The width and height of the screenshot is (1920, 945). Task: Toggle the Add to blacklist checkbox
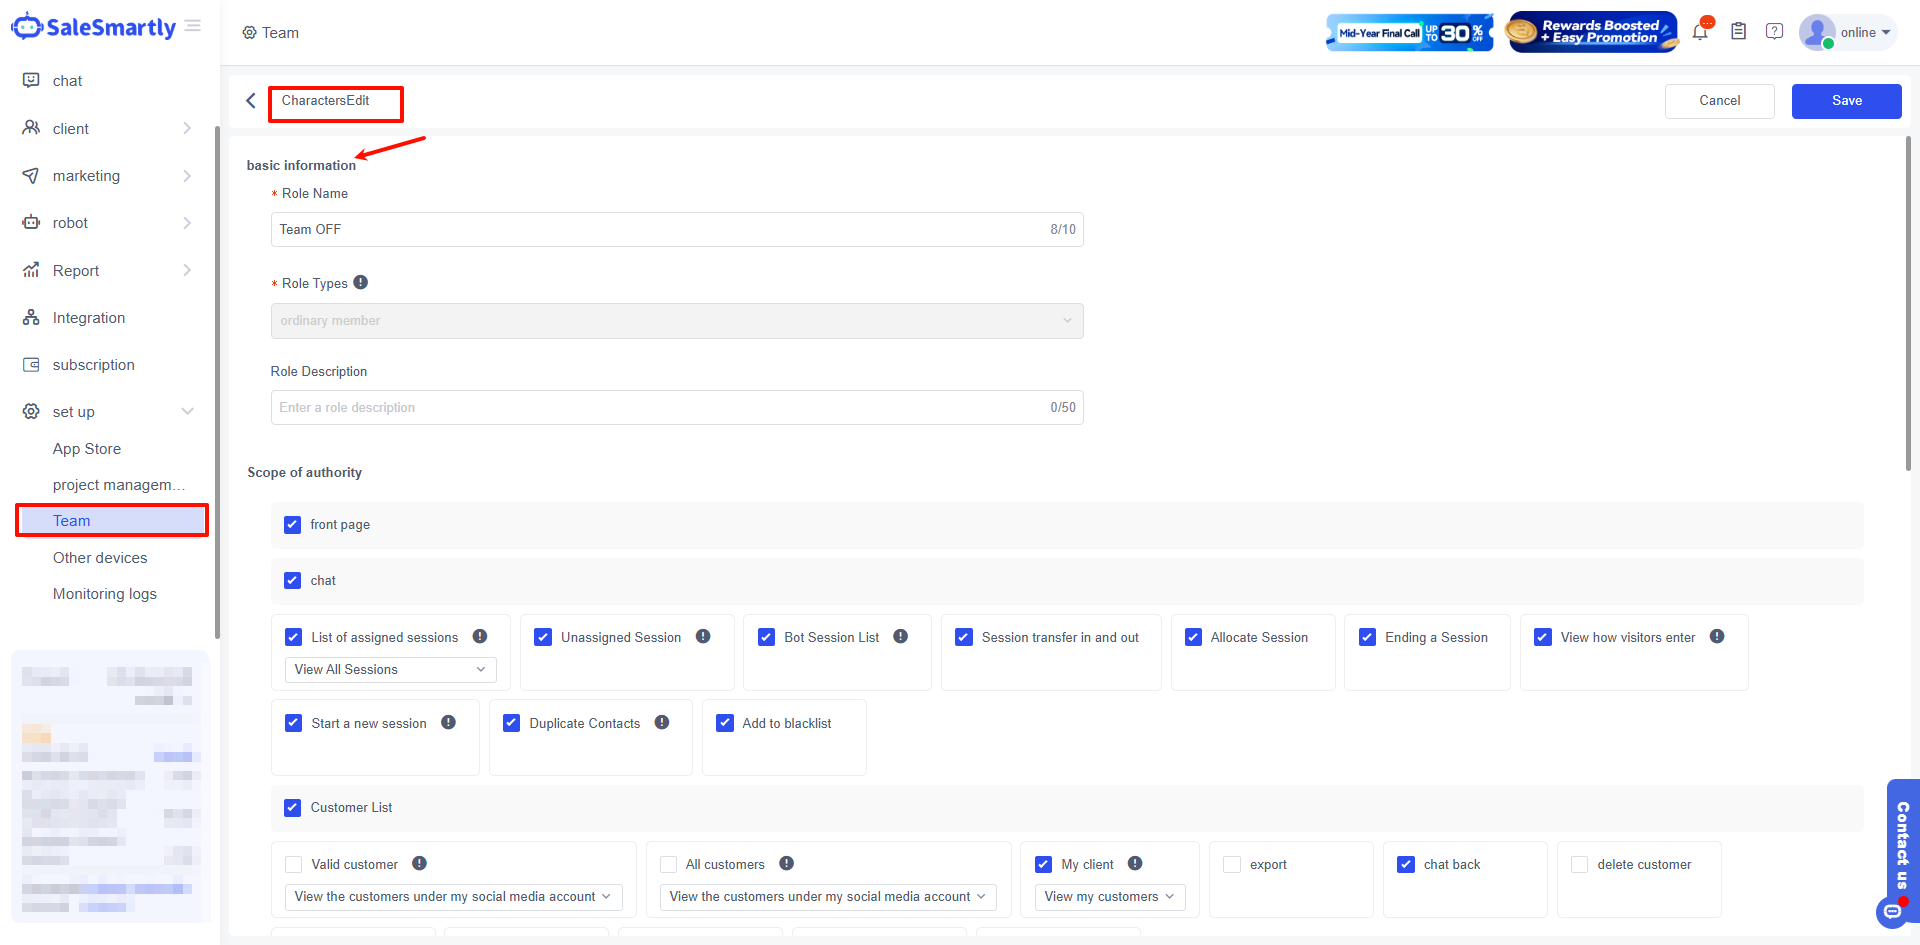click(x=725, y=723)
